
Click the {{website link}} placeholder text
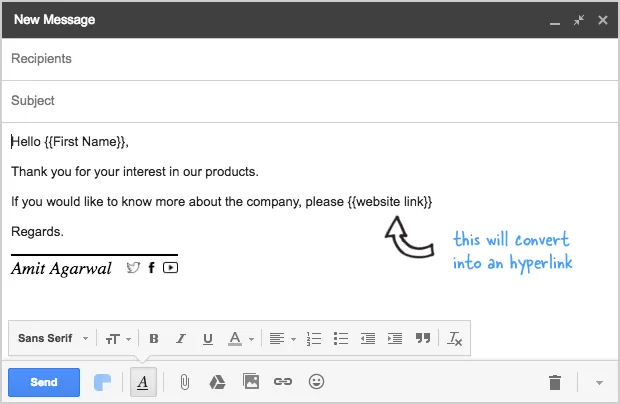[390, 202]
